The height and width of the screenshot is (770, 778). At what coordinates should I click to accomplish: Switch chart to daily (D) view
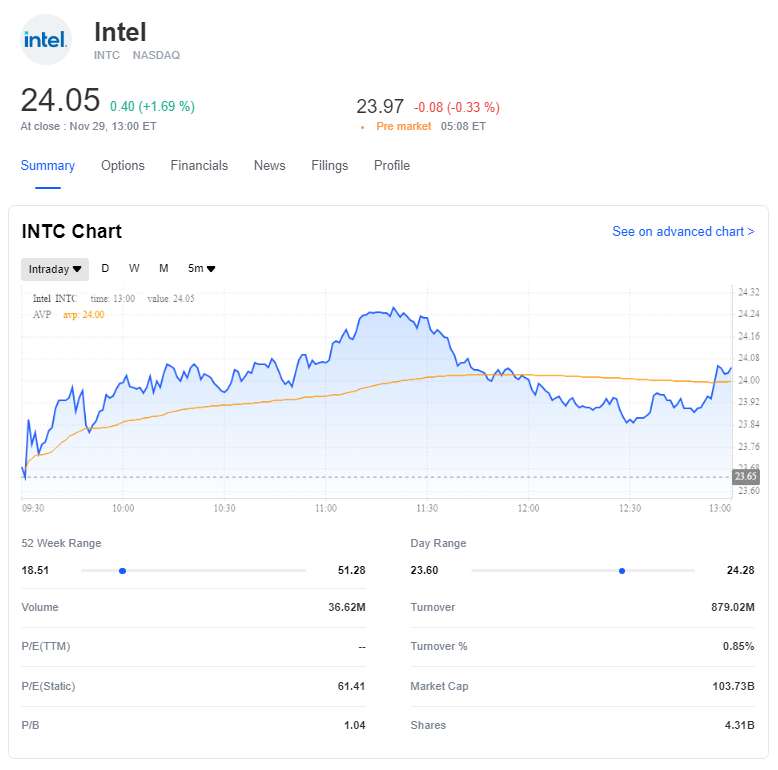tap(105, 269)
